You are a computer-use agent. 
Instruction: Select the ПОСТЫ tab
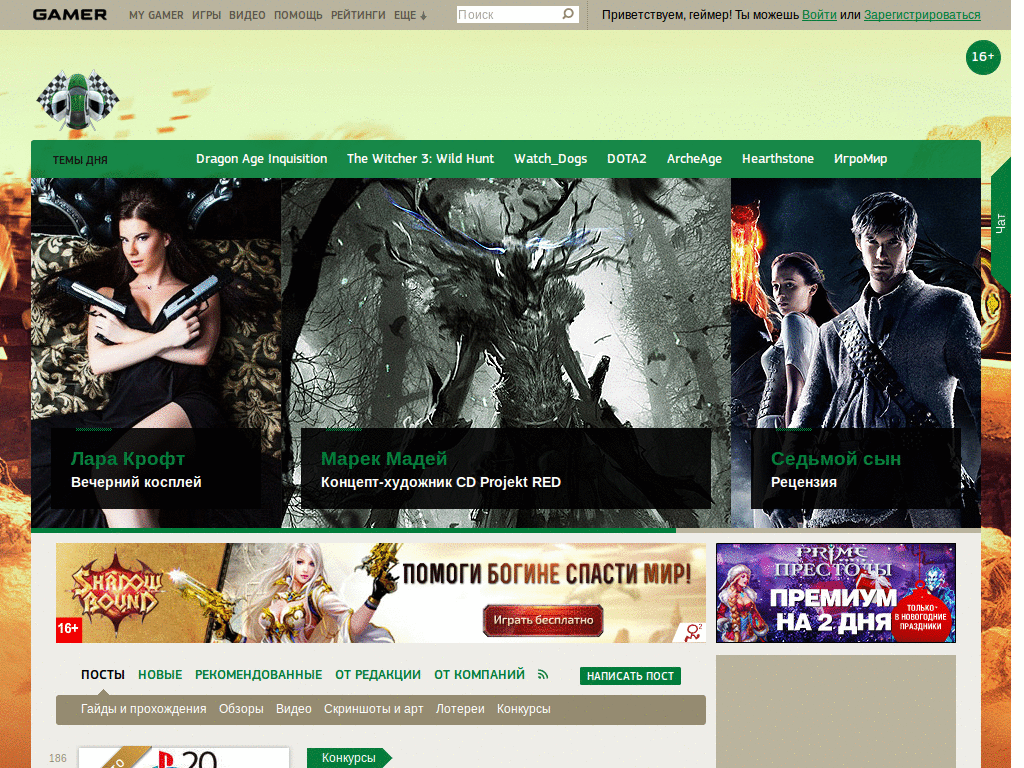[103, 675]
